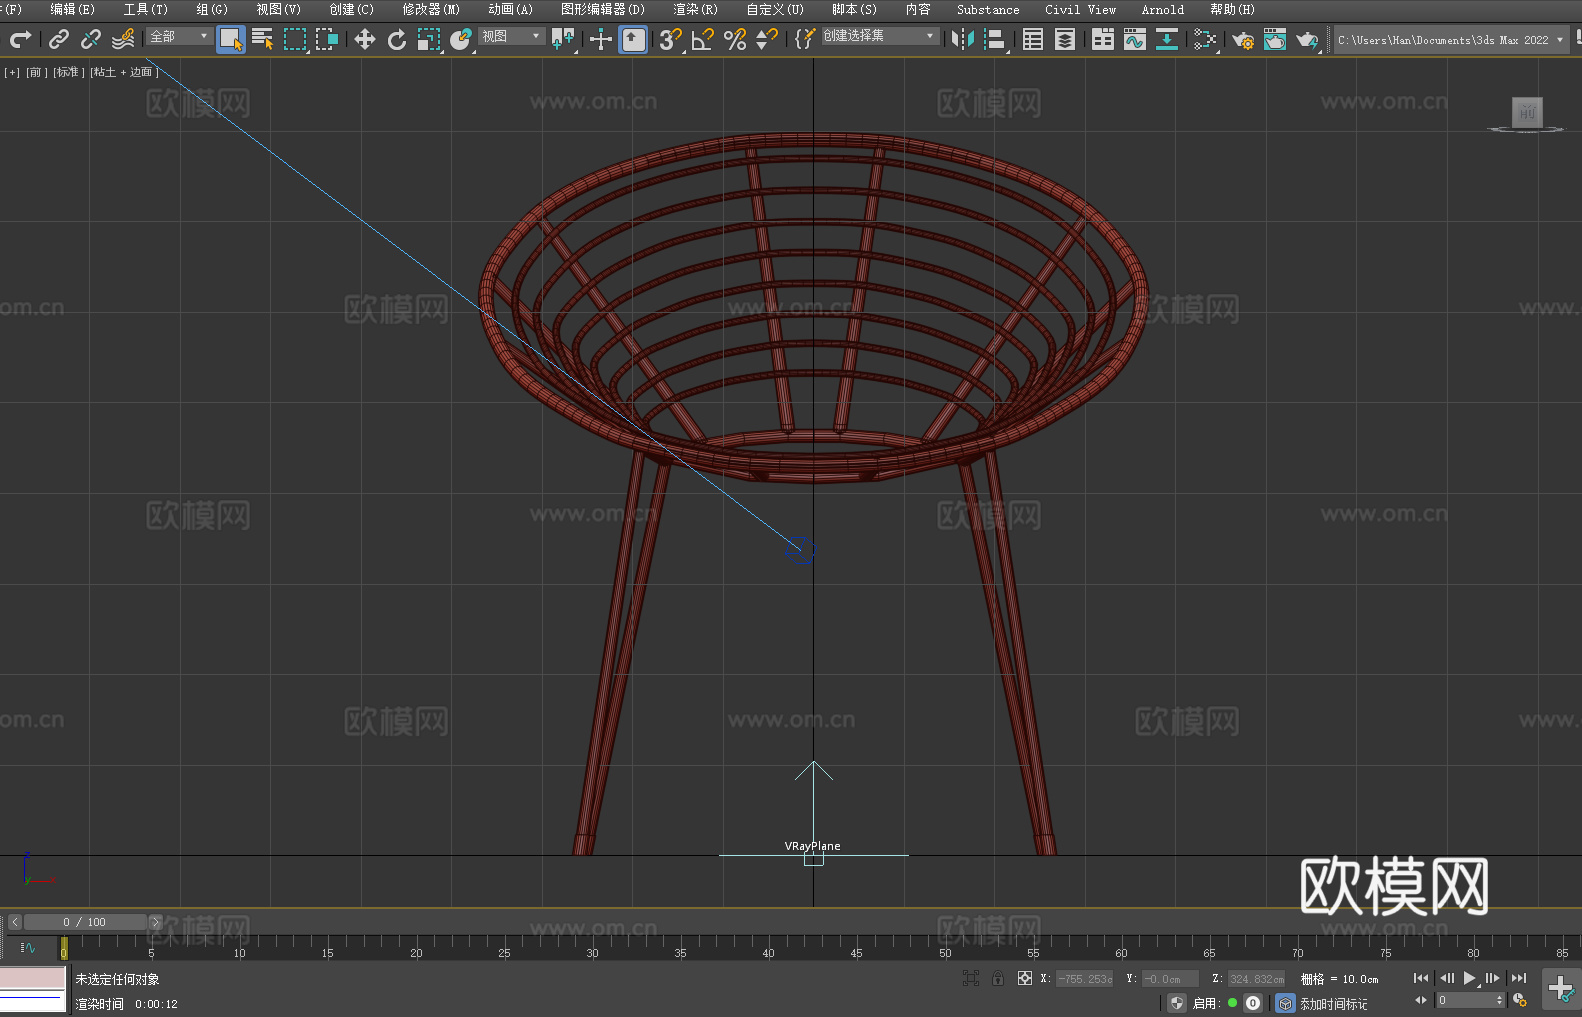1582x1017 pixels.
Task: Toggle Absolute/Offset transform type-in mode
Action: pyautogui.click(x=1025, y=978)
